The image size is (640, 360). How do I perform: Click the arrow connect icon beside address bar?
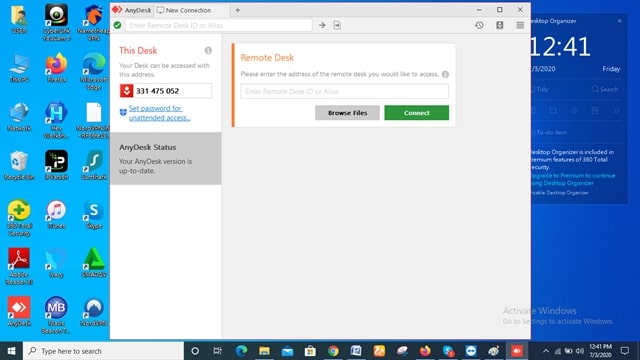tap(322, 25)
